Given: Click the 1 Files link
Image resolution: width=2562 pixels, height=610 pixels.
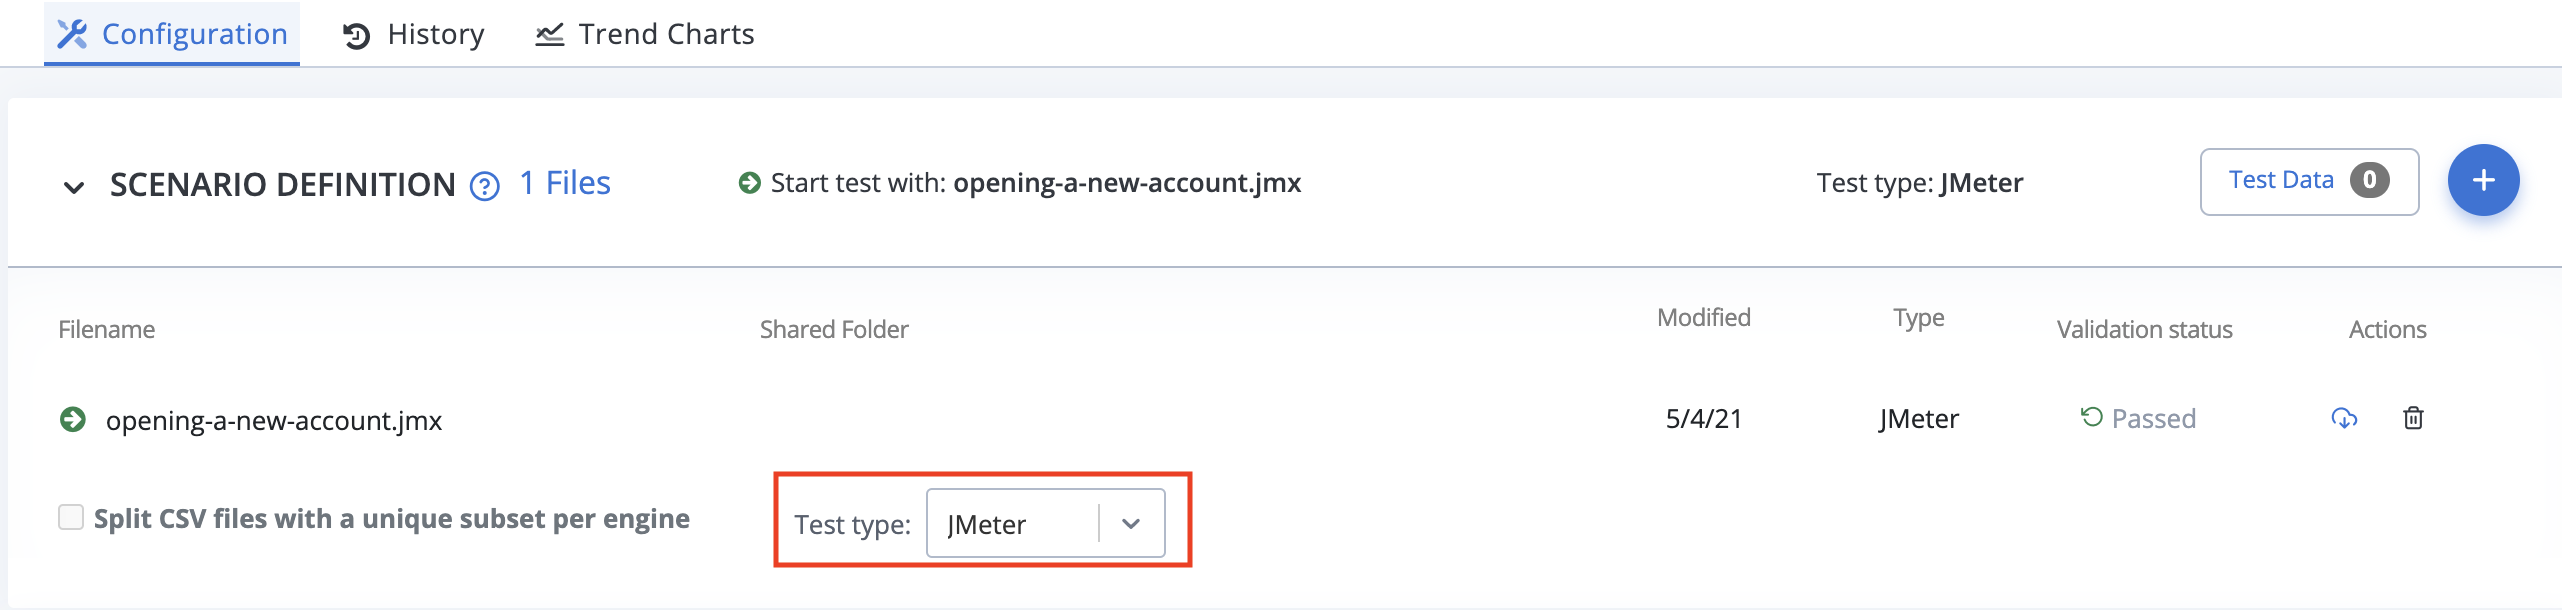Looking at the screenshot, I should click(565, 183).
